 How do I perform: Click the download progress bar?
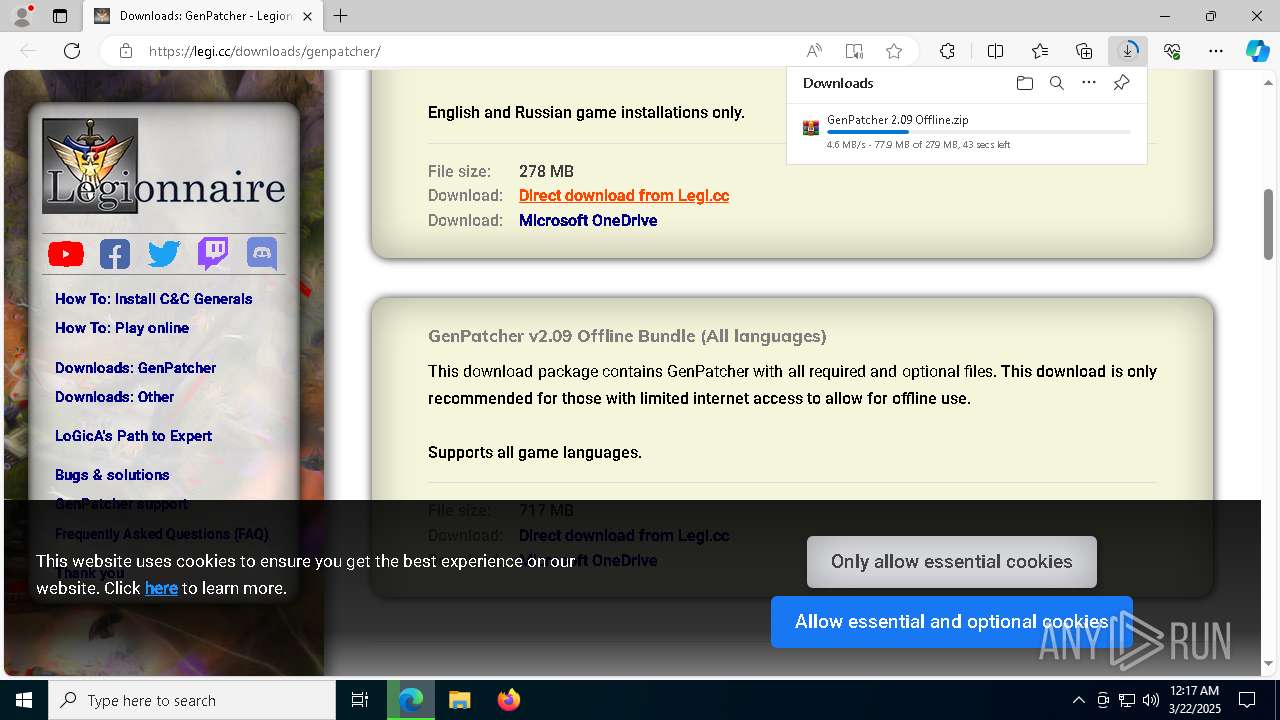979,132
